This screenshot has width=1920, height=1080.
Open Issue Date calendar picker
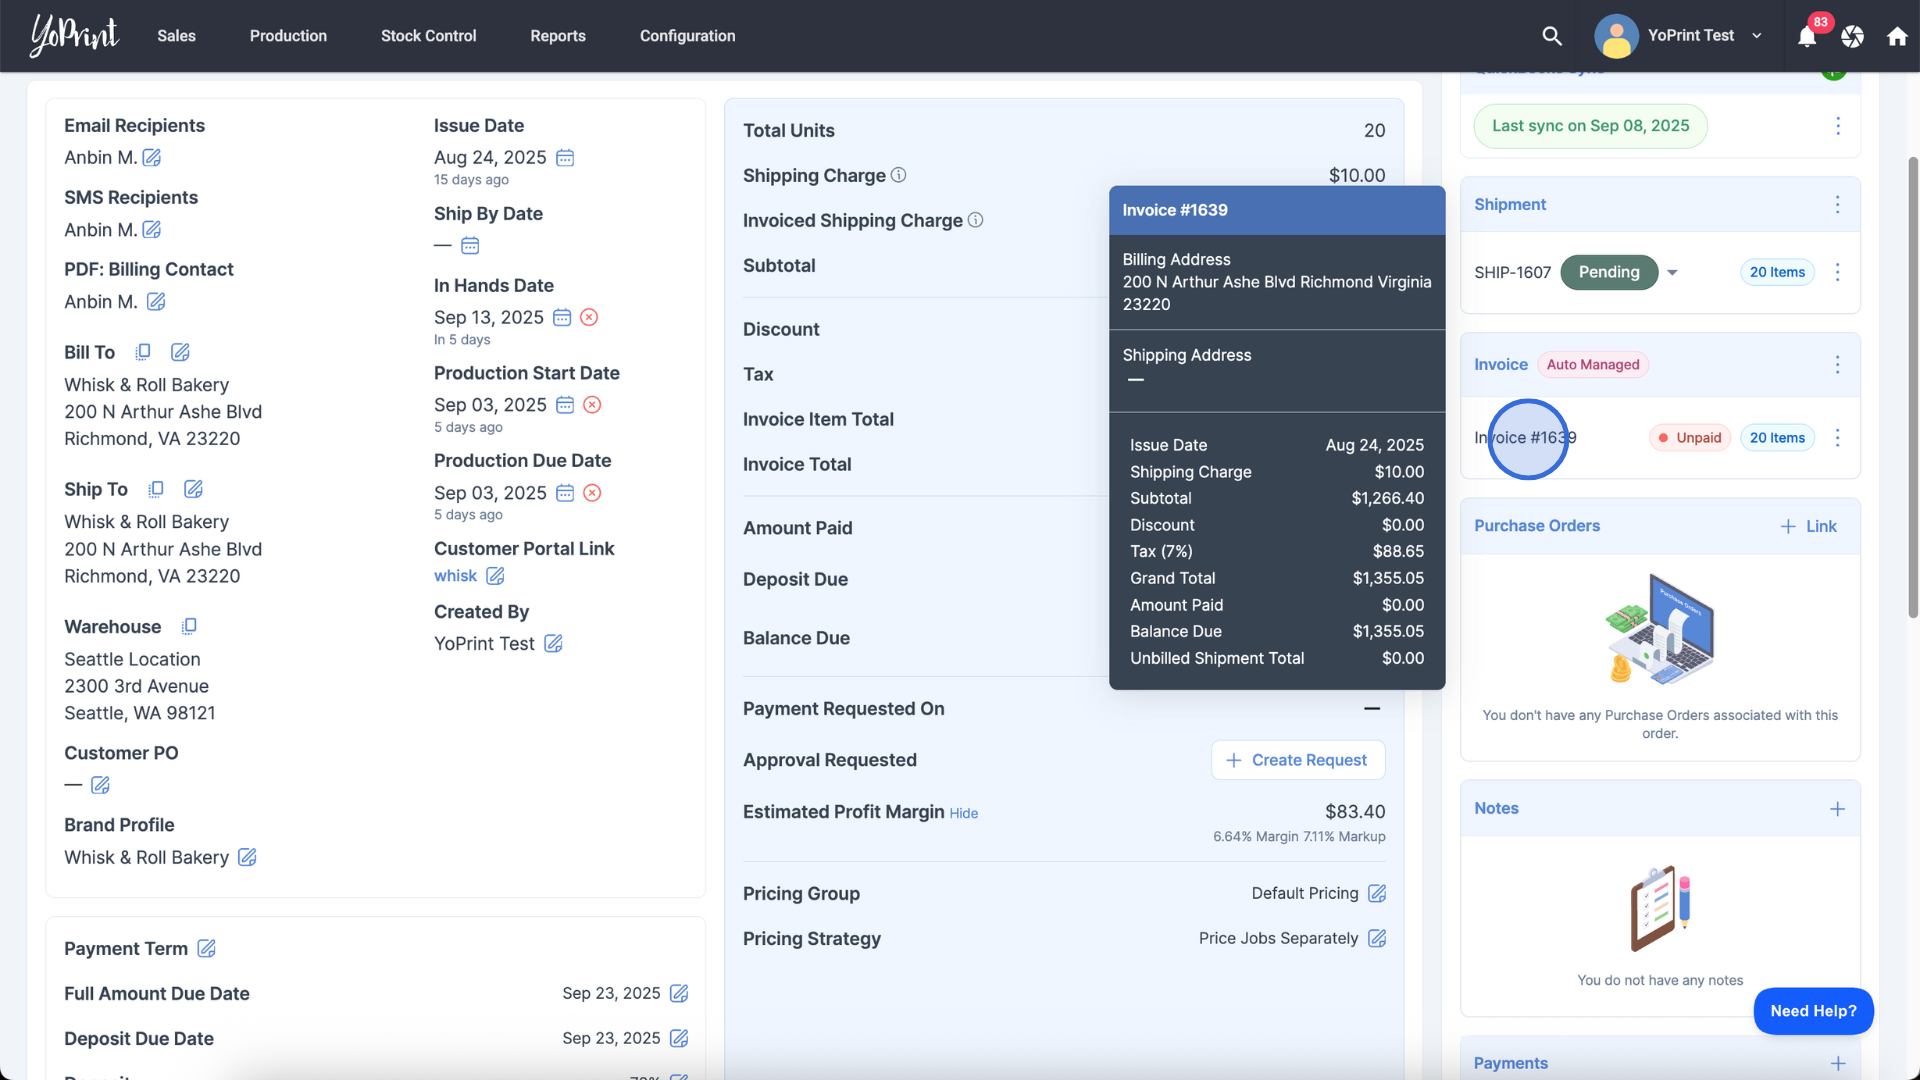565,158
